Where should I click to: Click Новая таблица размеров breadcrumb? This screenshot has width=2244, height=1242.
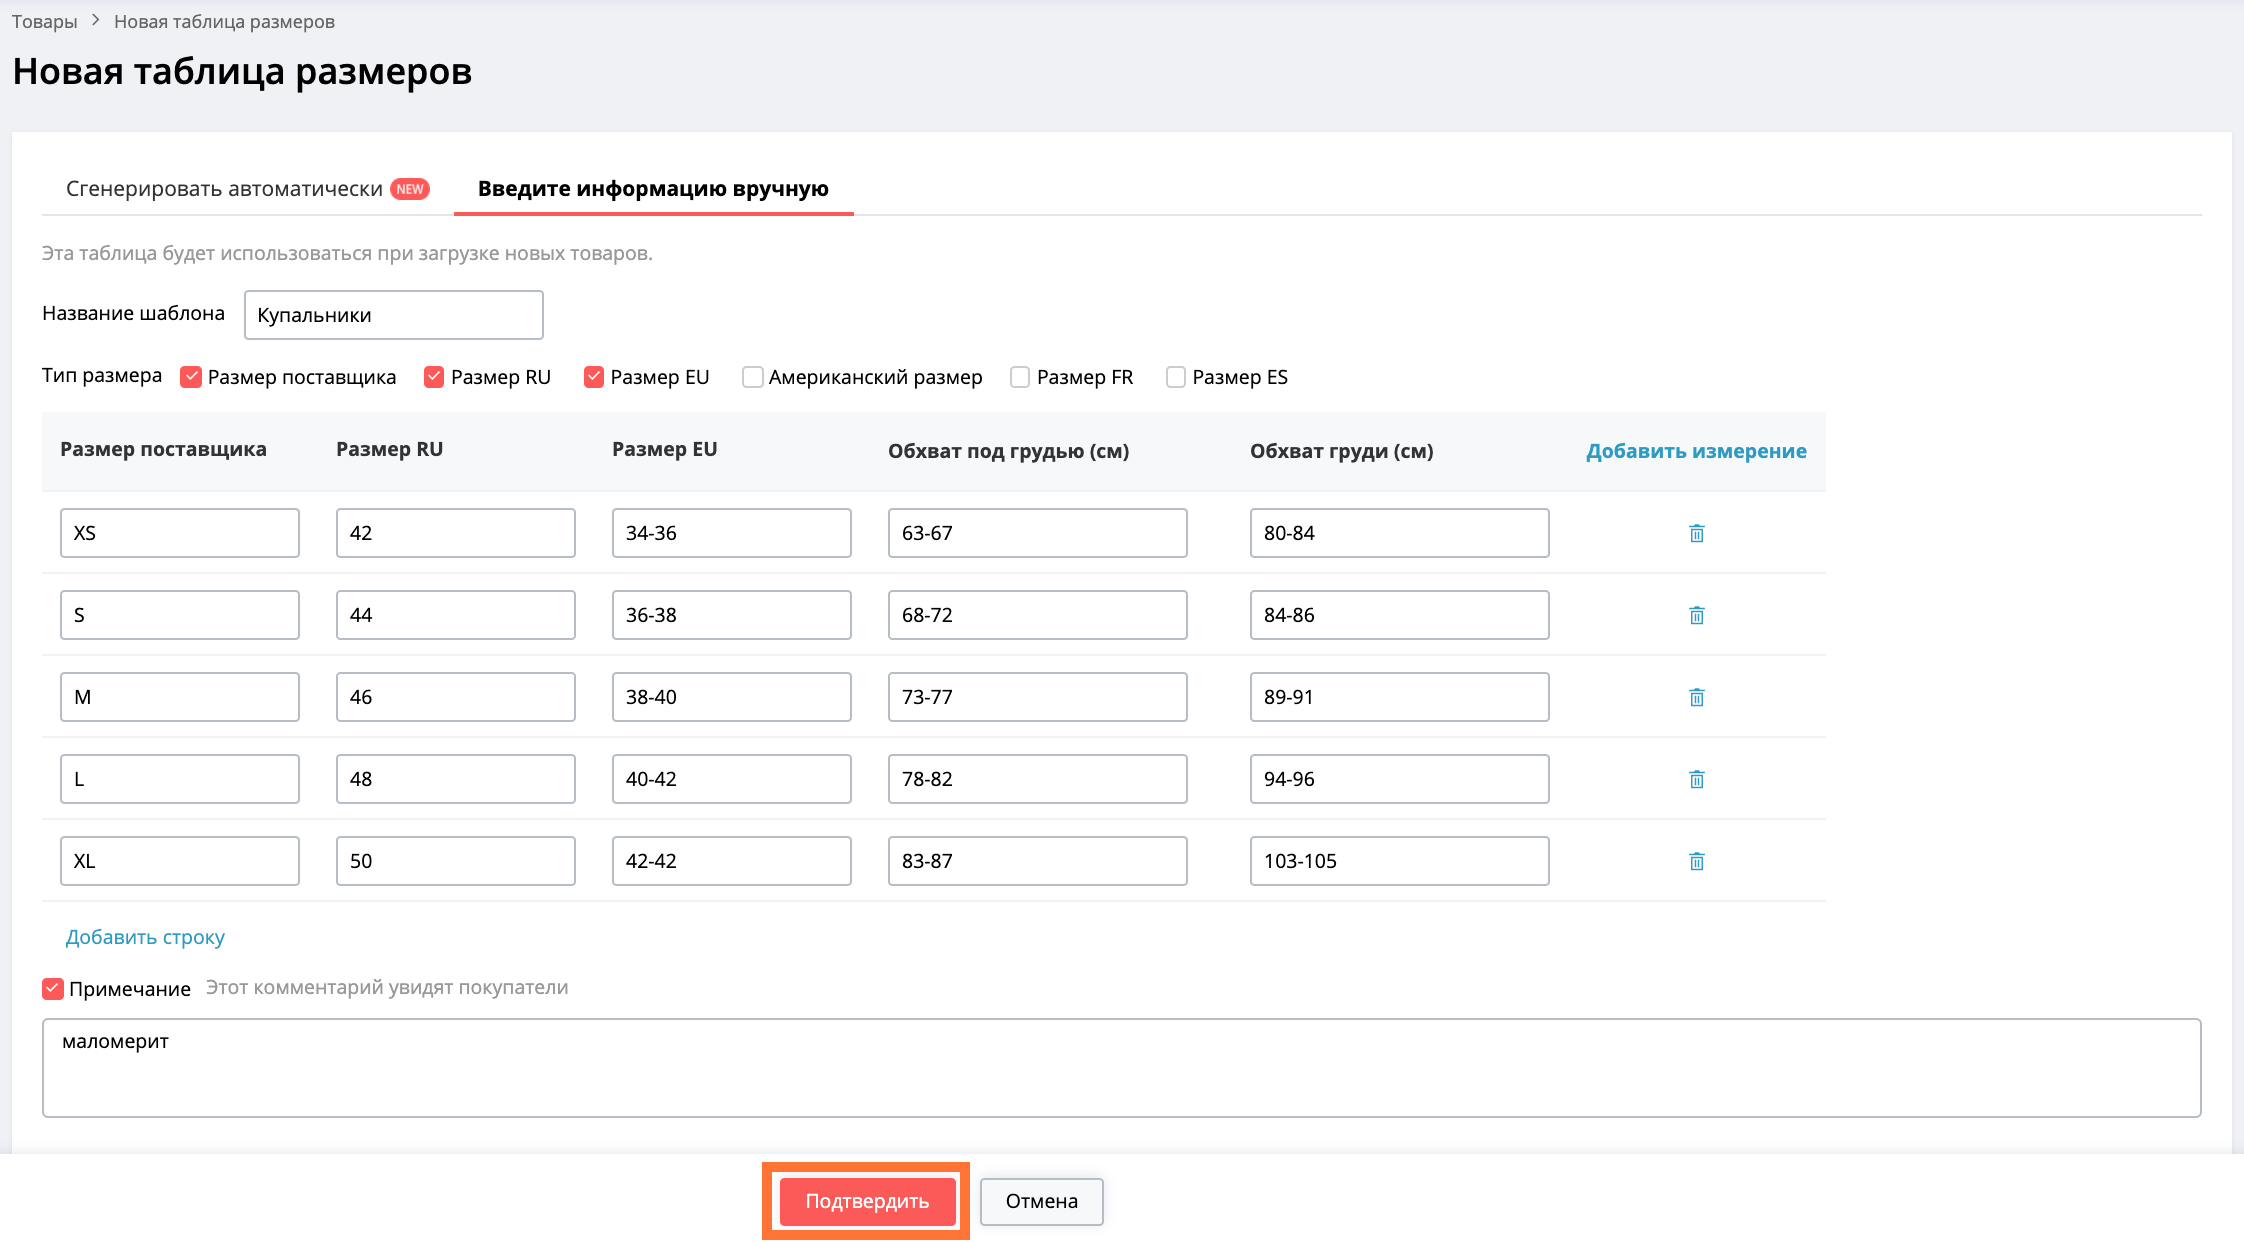tap(224, 22)
